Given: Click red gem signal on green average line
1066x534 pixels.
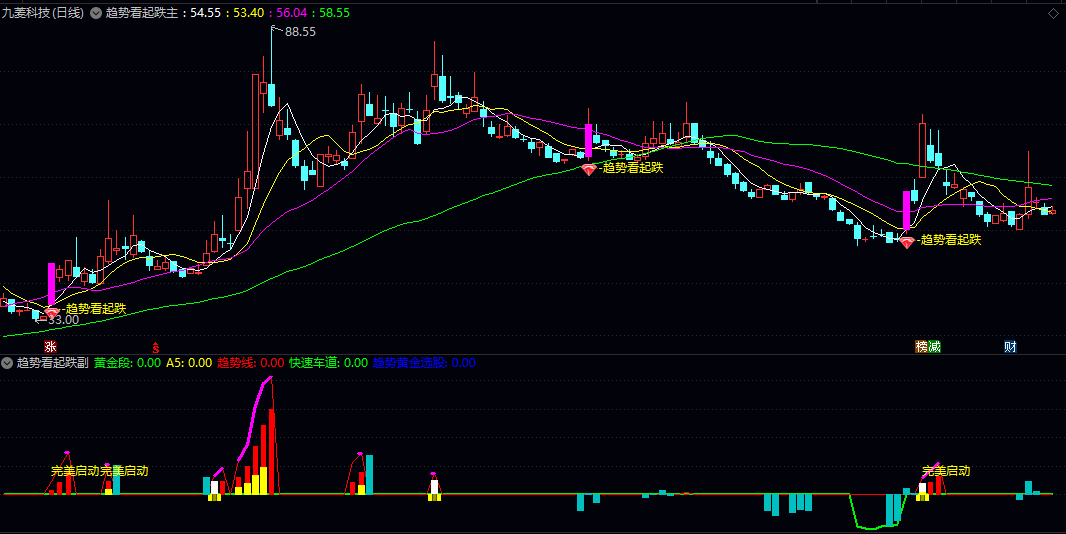Looking at the screenshot, I should tap(589, 169).
